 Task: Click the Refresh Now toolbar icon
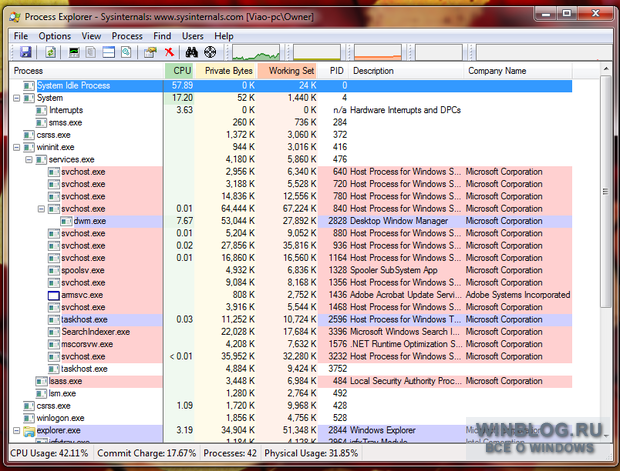click(50, 52)
